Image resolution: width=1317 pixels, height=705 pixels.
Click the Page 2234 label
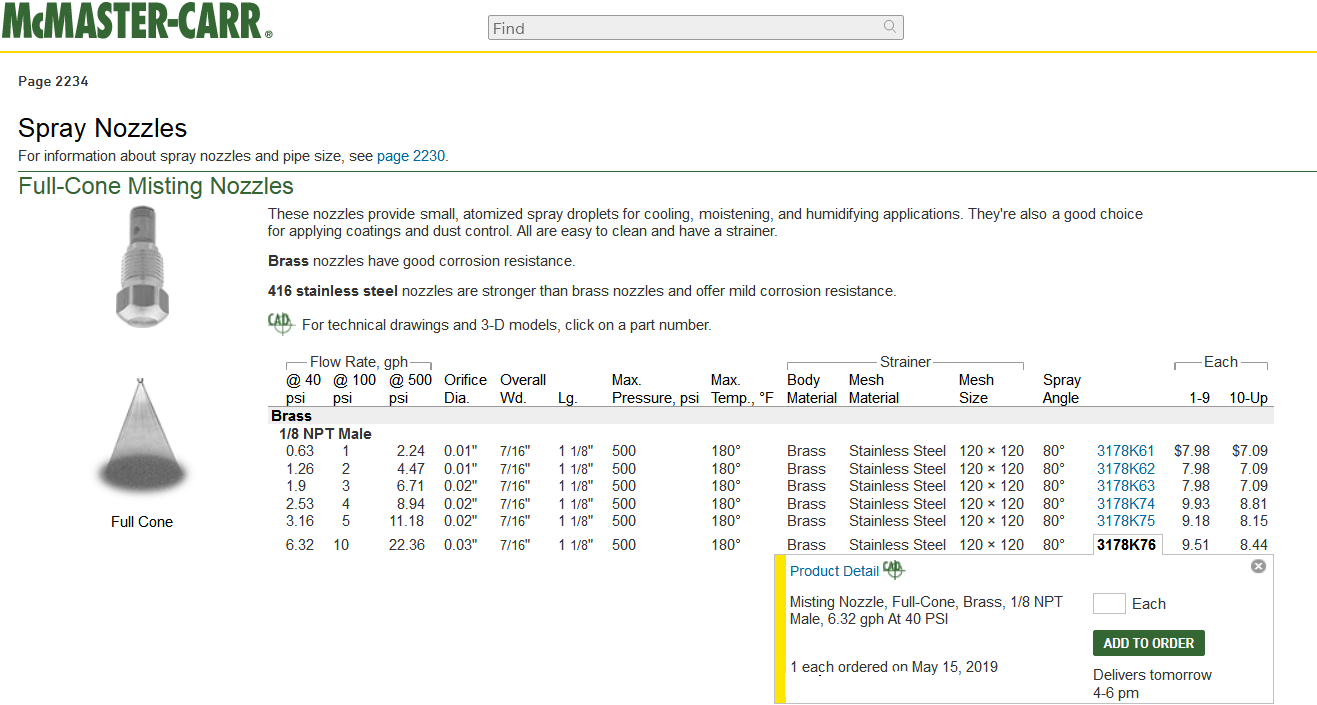click(53, 82)
